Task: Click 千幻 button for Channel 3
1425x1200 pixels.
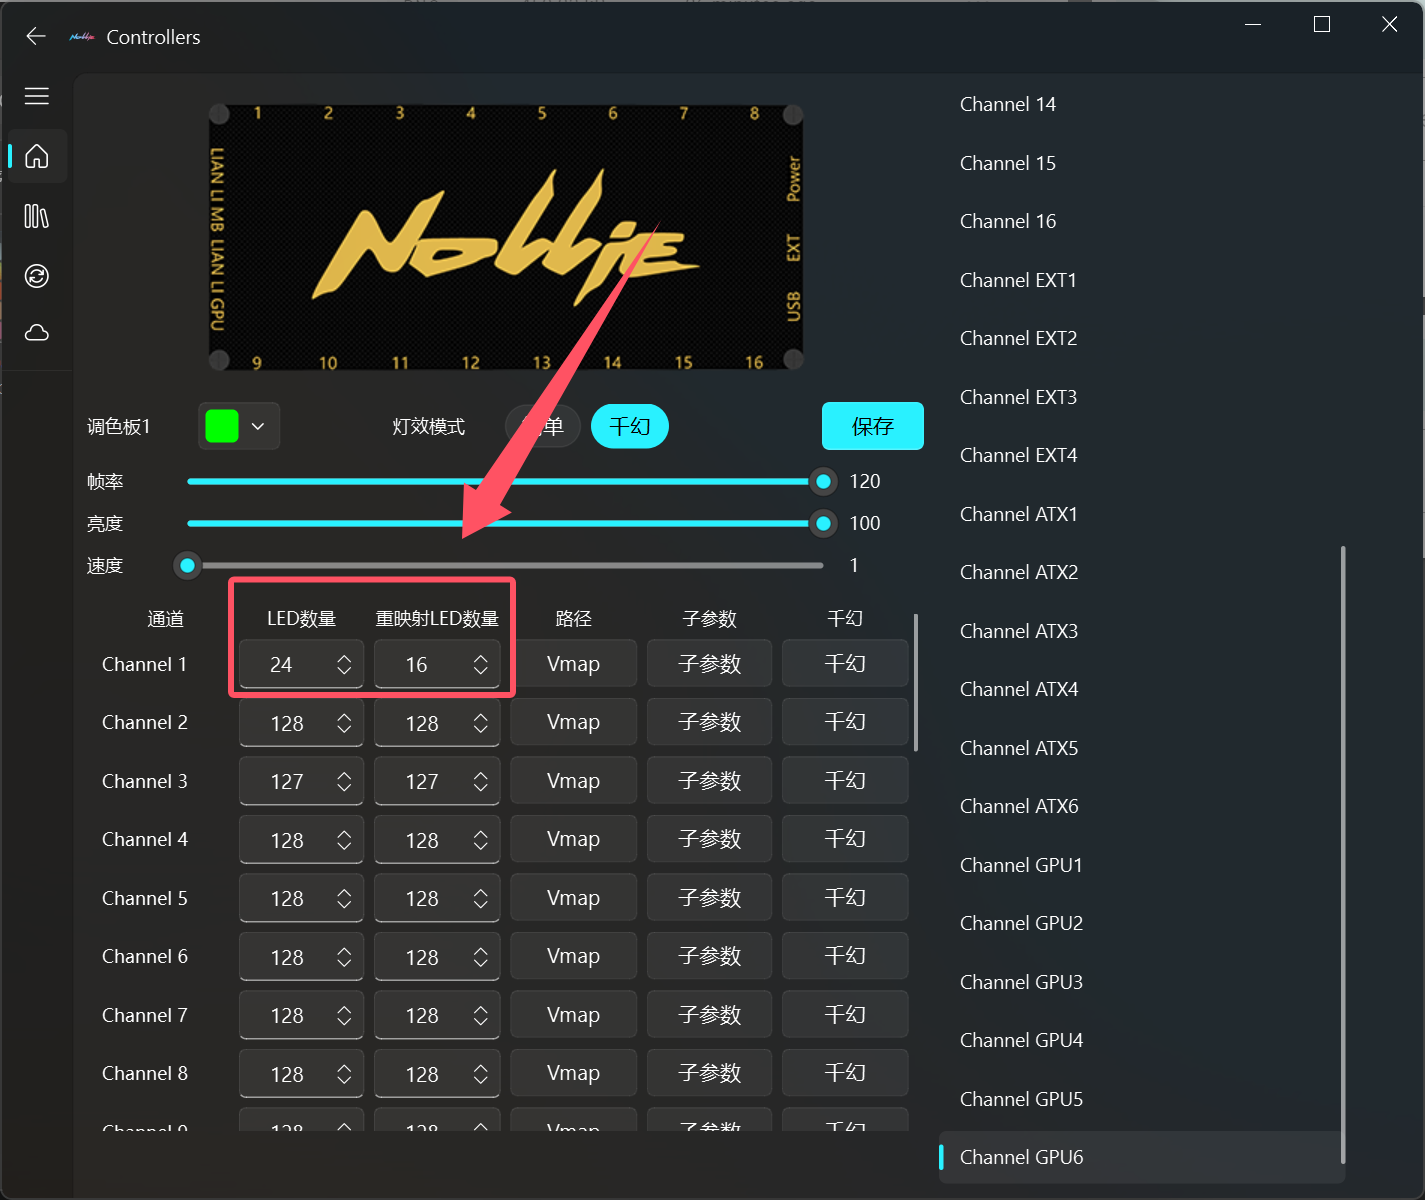Action: point(845,780)
